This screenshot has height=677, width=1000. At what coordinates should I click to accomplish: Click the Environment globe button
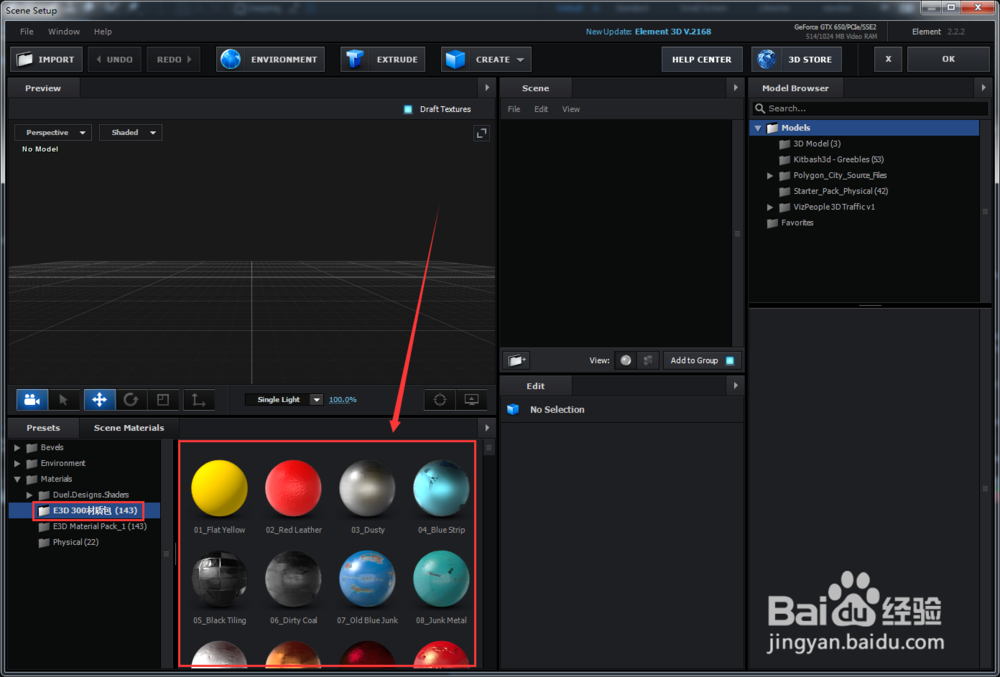270,59
